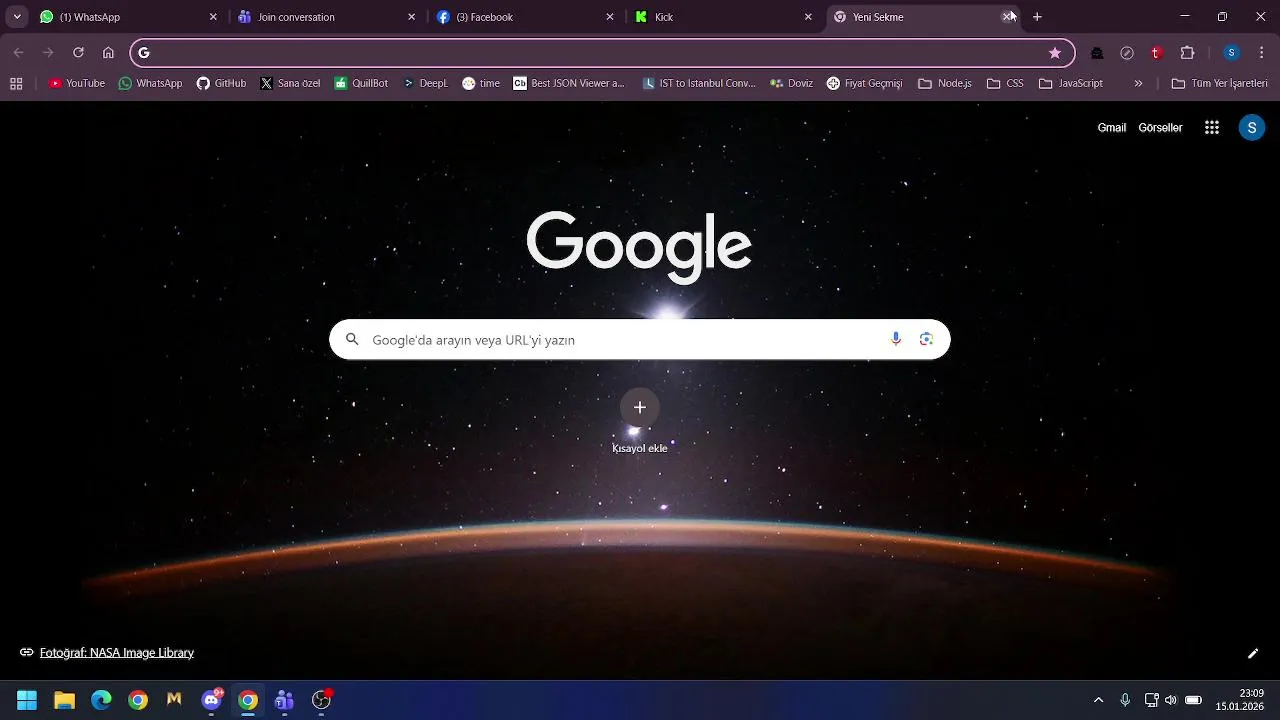Expand the CSS bookmarks folder
Screen dimensions: 1280x720
coord(1005,84)
